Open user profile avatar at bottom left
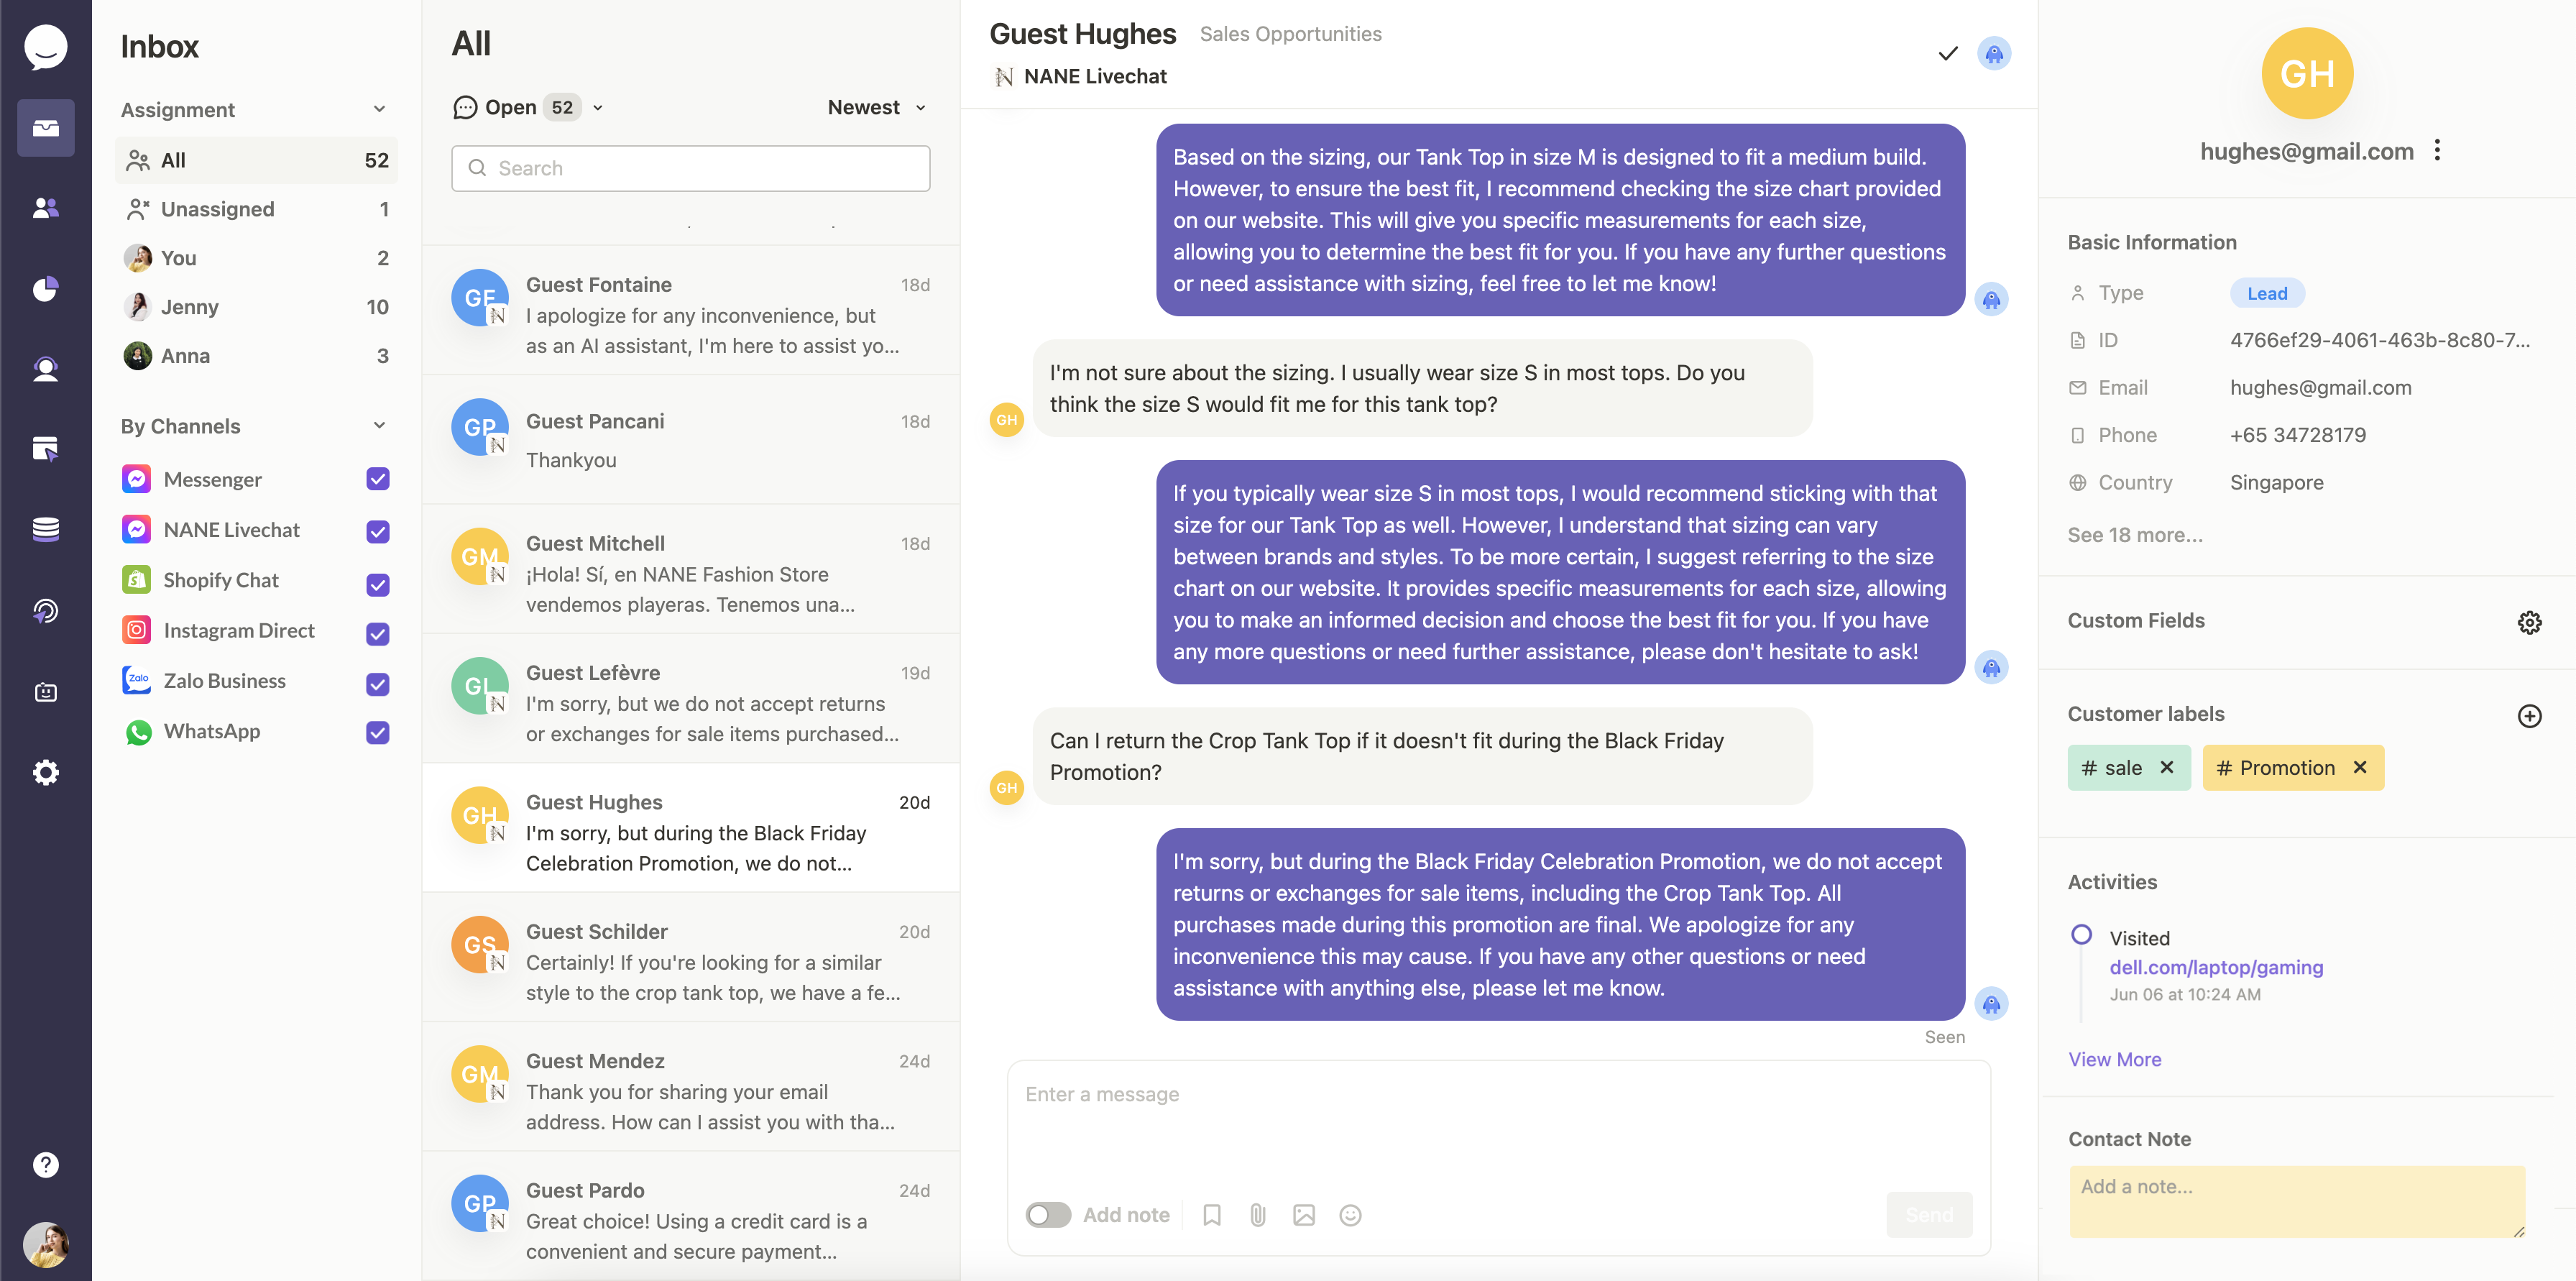2576x1281 pixels. pyautogui.click(x=45, y=1244)
